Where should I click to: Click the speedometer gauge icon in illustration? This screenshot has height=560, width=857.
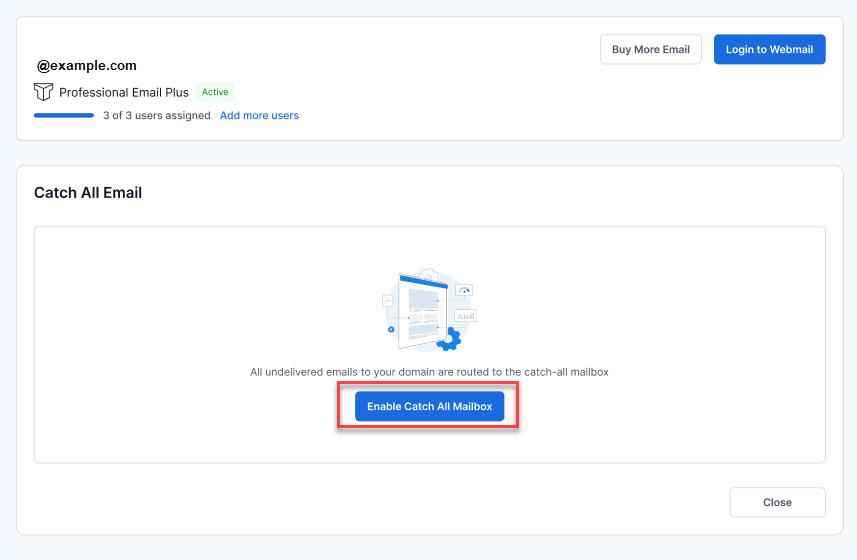pyautogui.click(x=463, y=290)
